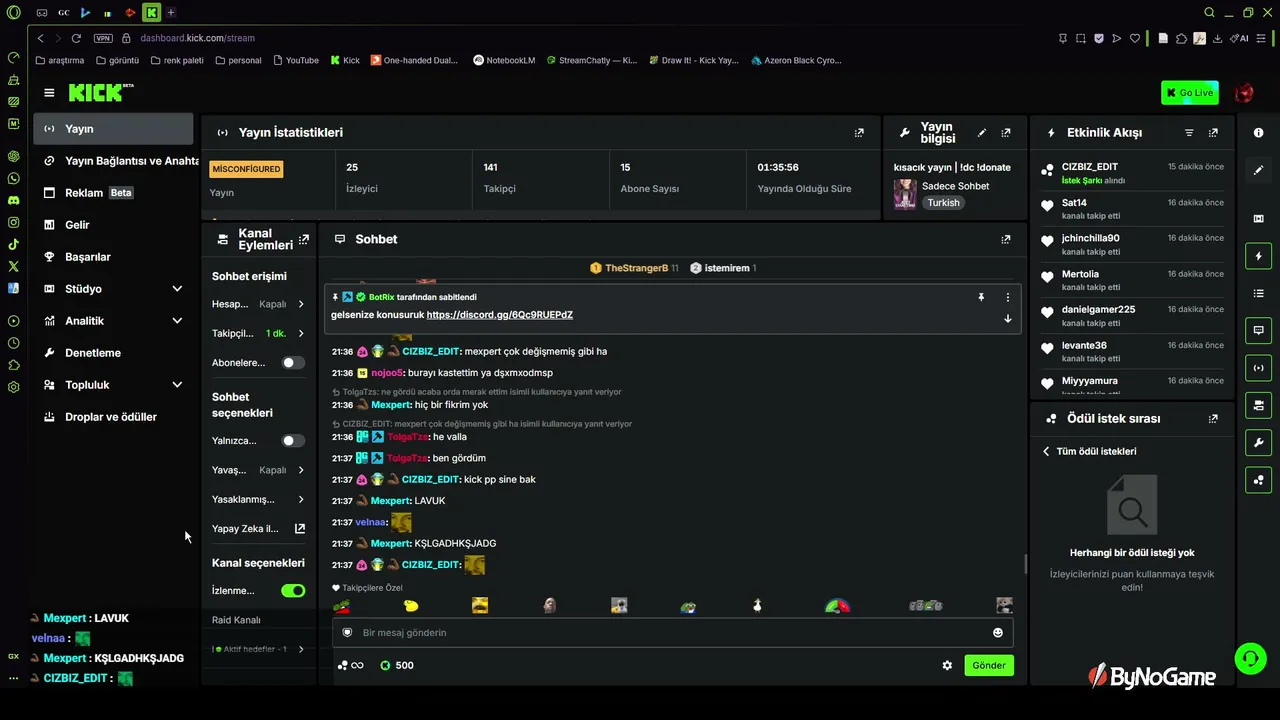1280x720 pixels.
Task: Open Hesap chat access options chevron
Action: pos(301,304)
